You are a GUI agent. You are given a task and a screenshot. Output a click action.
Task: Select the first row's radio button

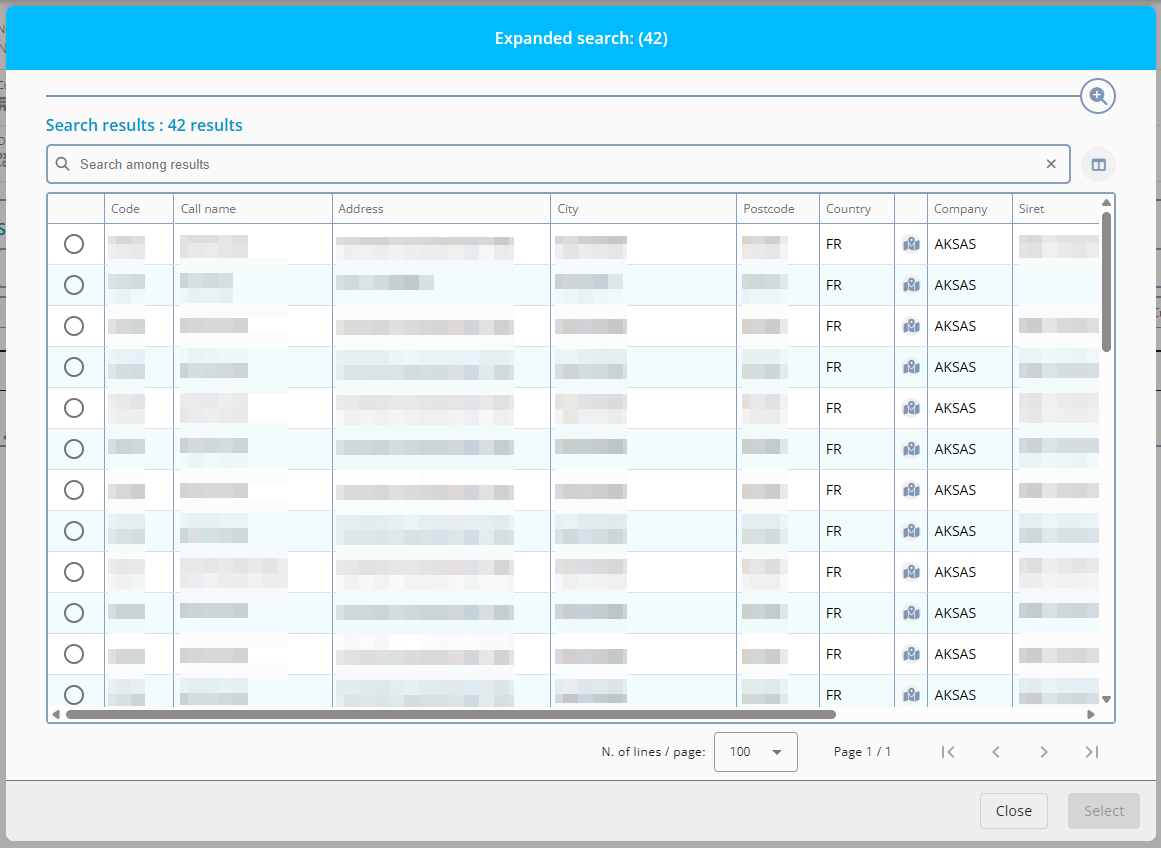(x=74, y=244)
